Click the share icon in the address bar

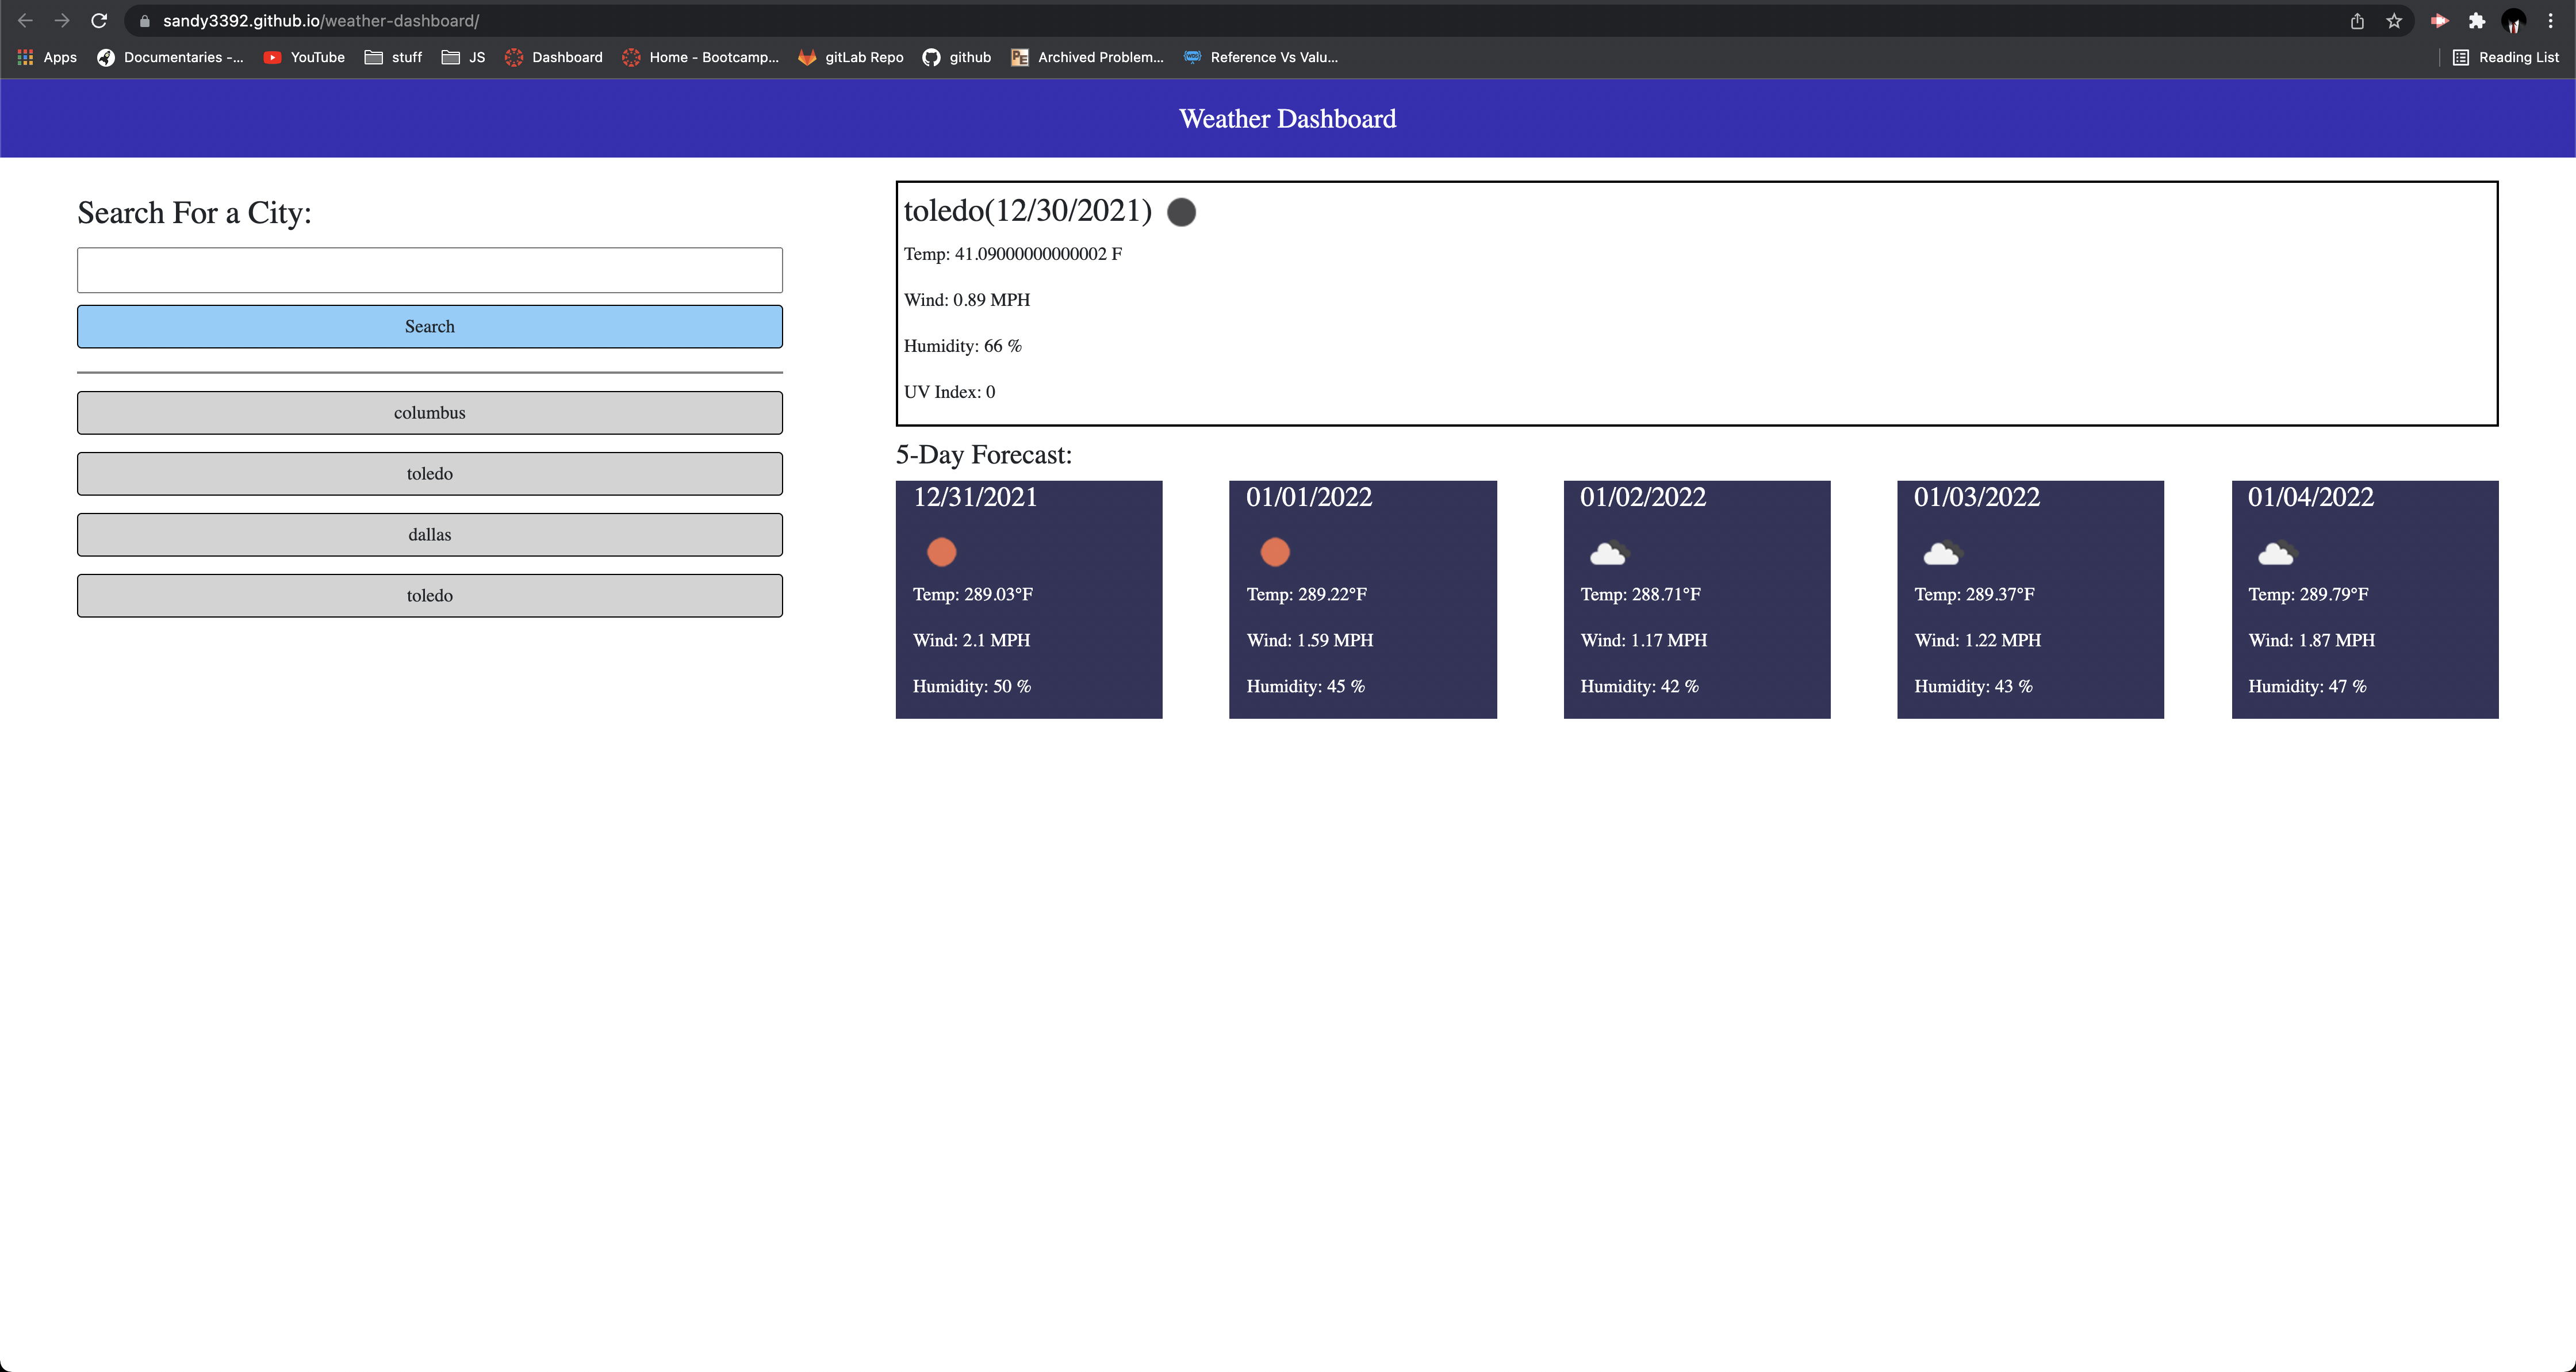point(2357,20)
